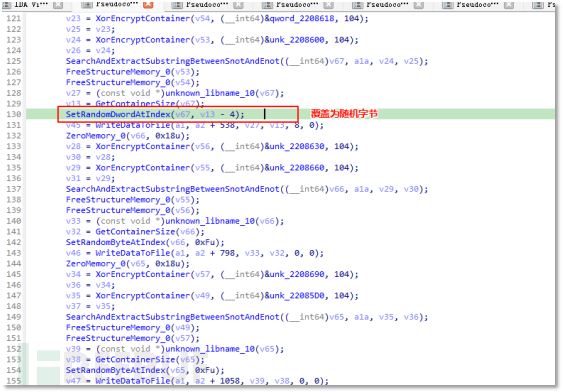
Task: Click unk_2208630 on line 133
Action: click(x=297, y=146)
